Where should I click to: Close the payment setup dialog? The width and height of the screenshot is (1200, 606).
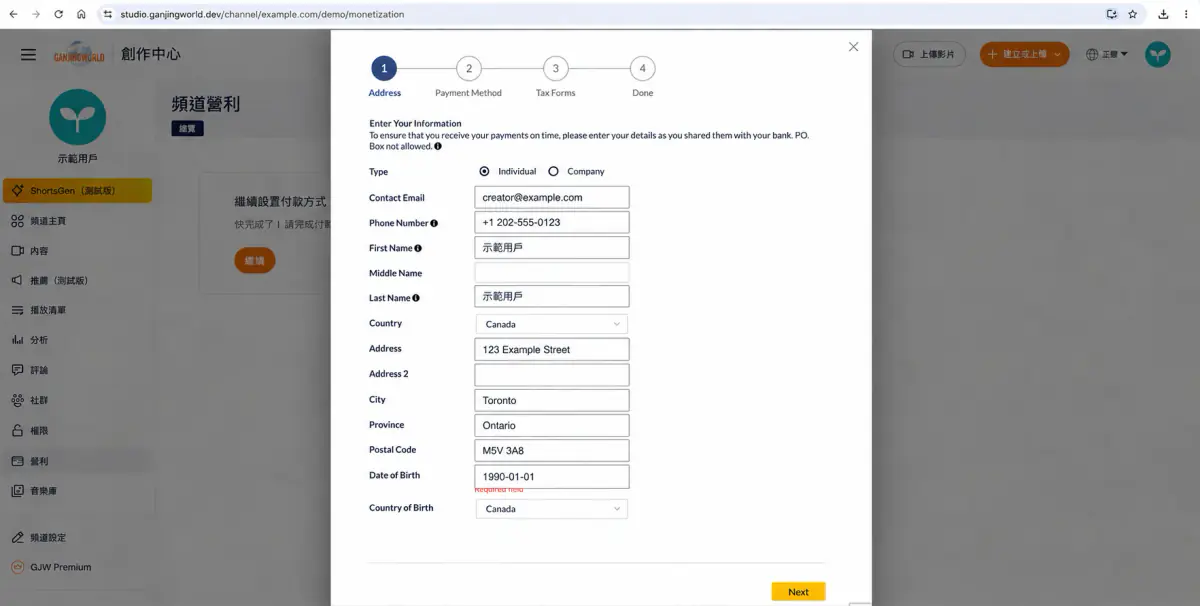point(853,47)
